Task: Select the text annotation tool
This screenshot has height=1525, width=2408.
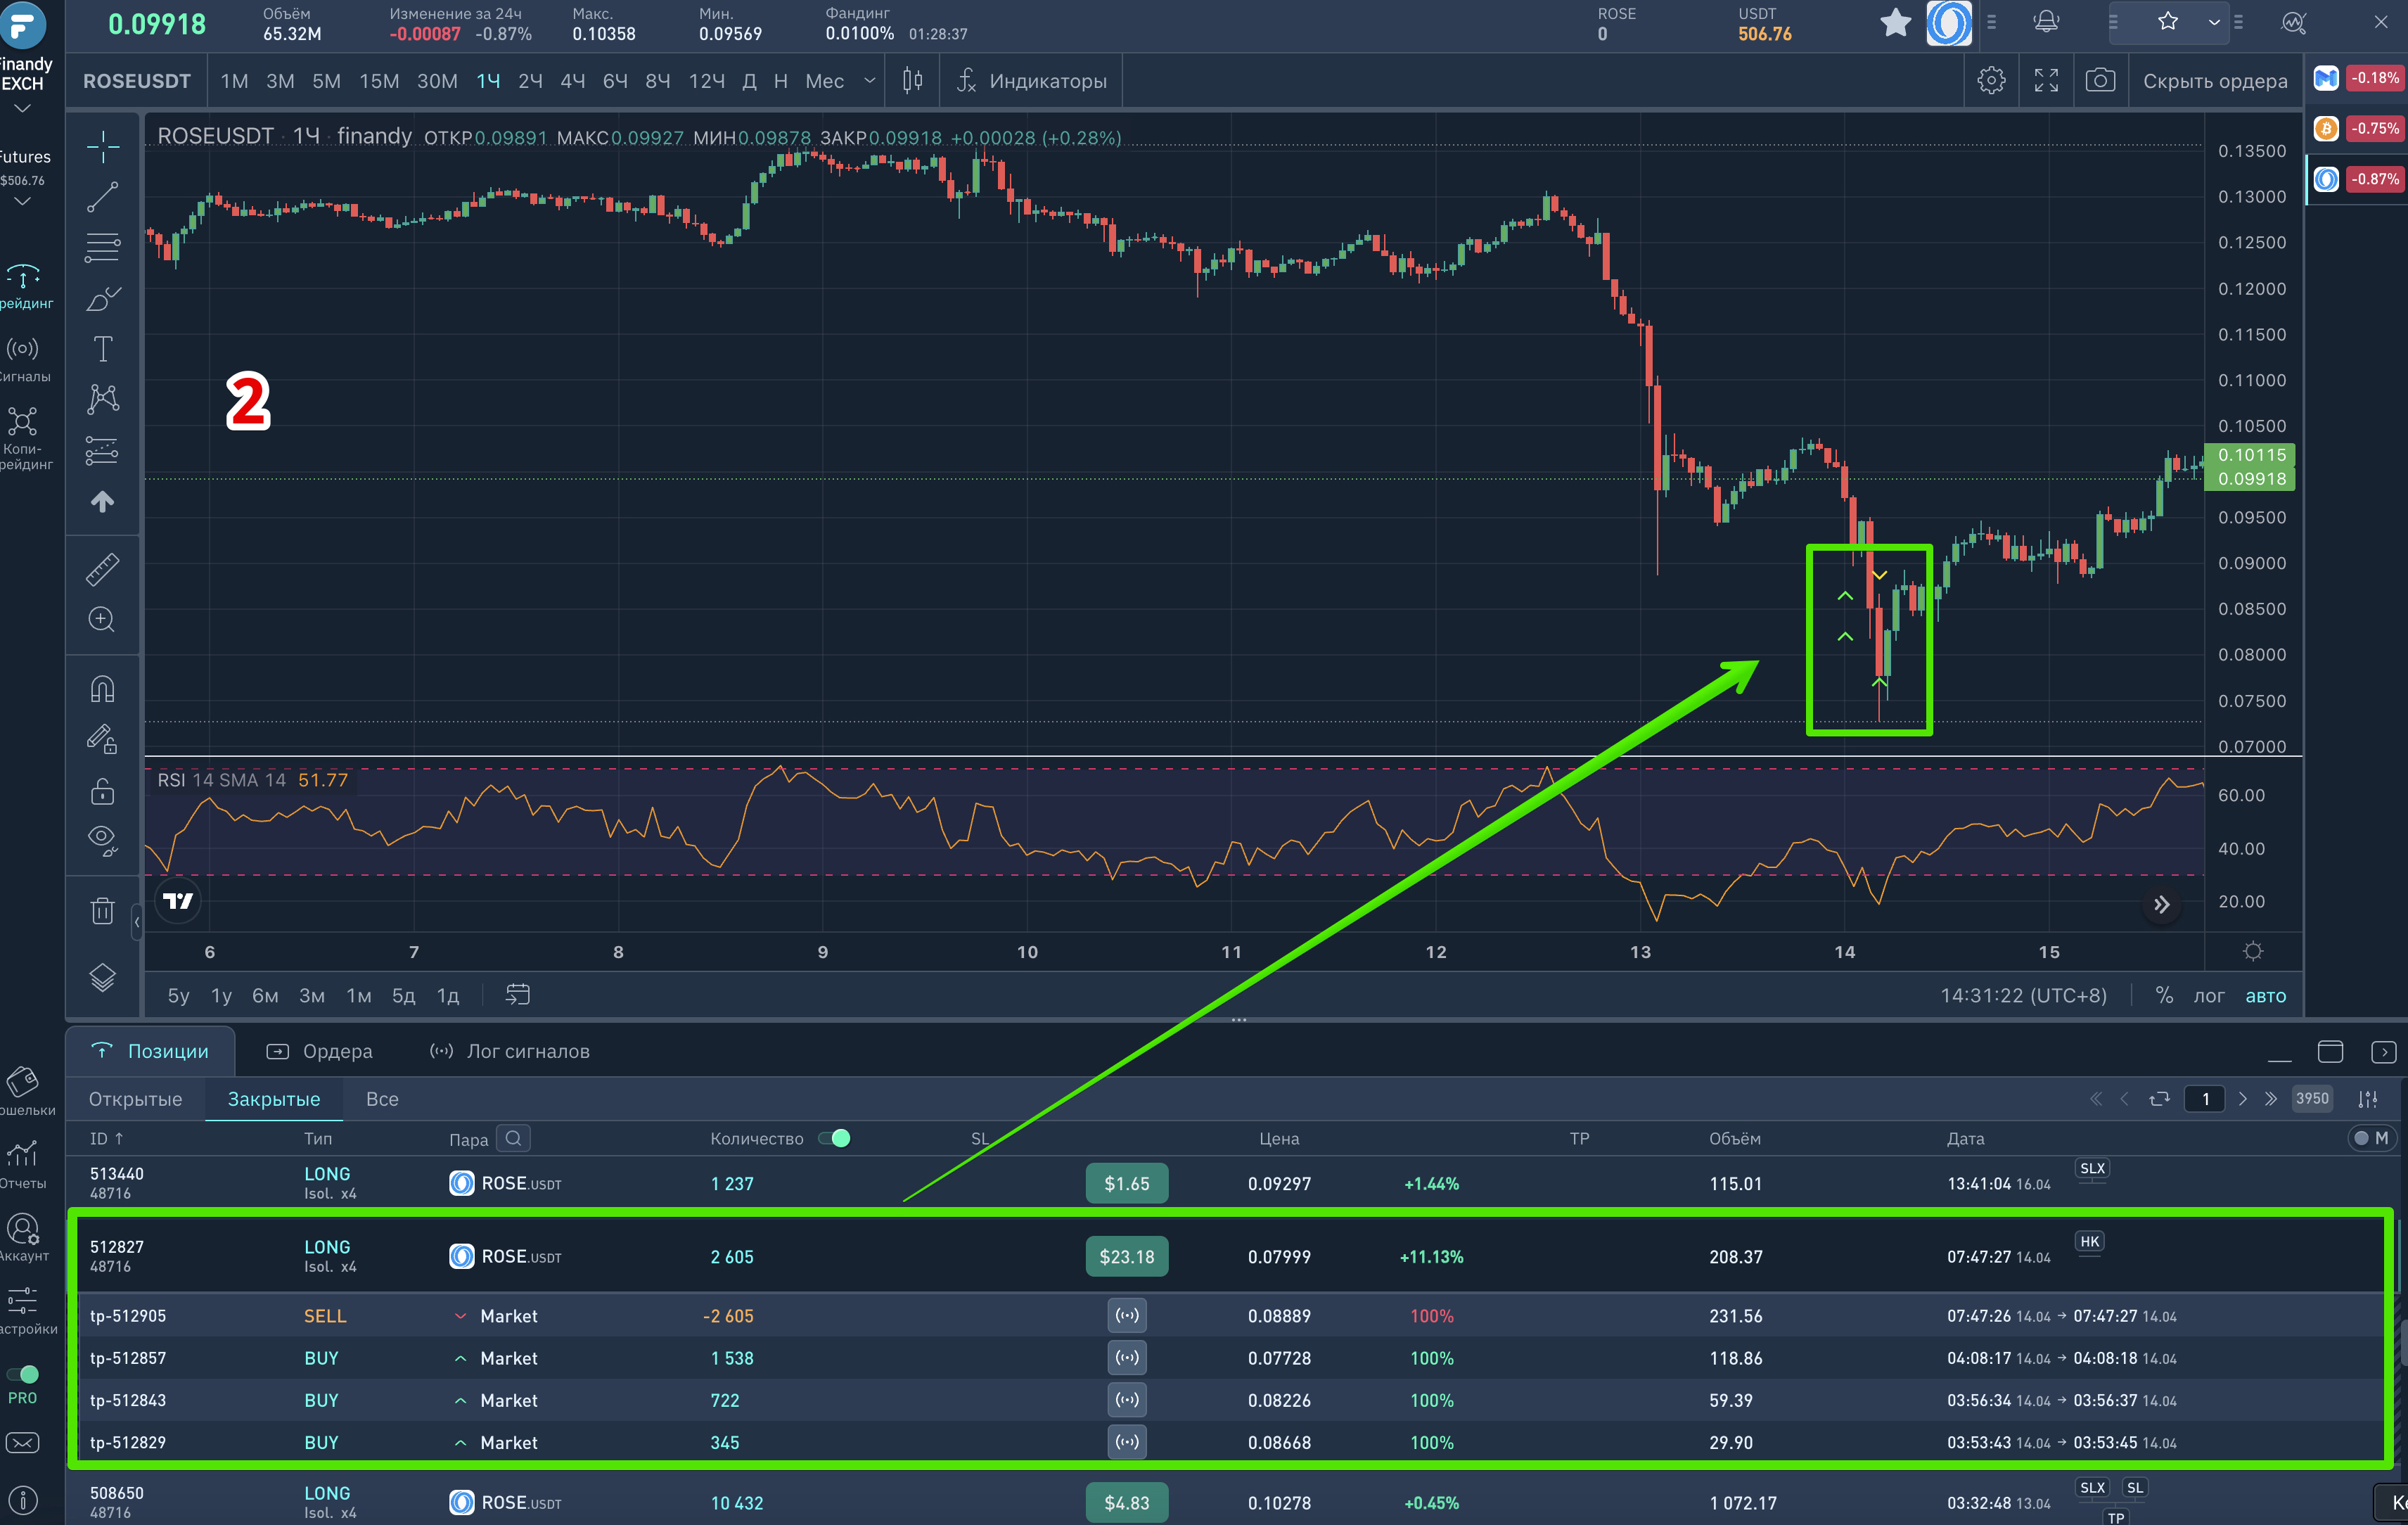Action: click(102, 349)
